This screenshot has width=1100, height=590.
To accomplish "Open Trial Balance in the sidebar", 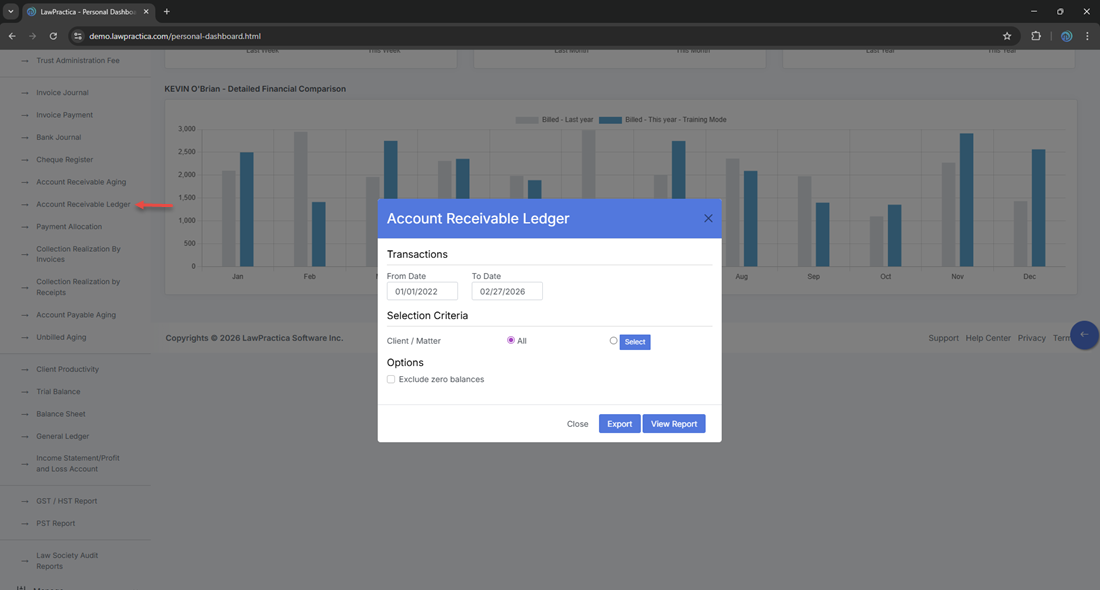I will point(58,392).
